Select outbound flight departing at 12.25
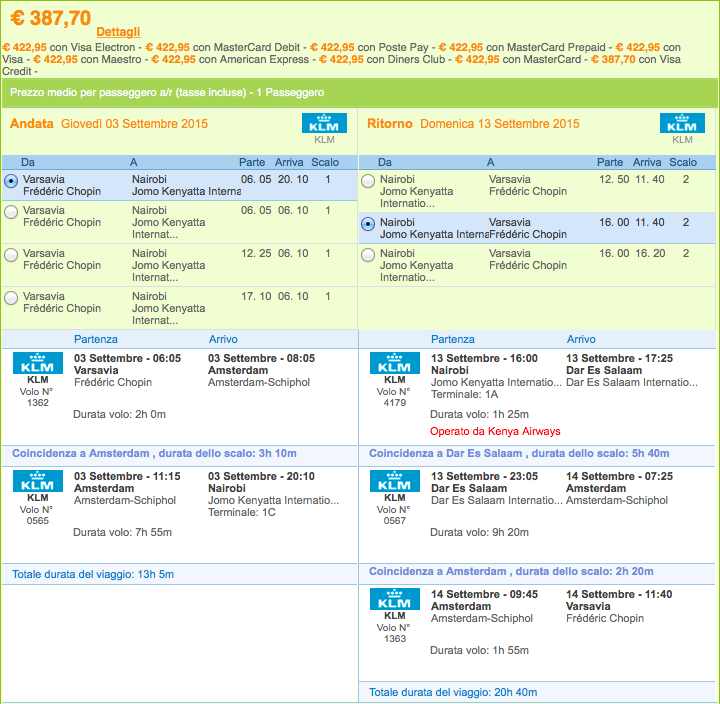 (11, 255)
